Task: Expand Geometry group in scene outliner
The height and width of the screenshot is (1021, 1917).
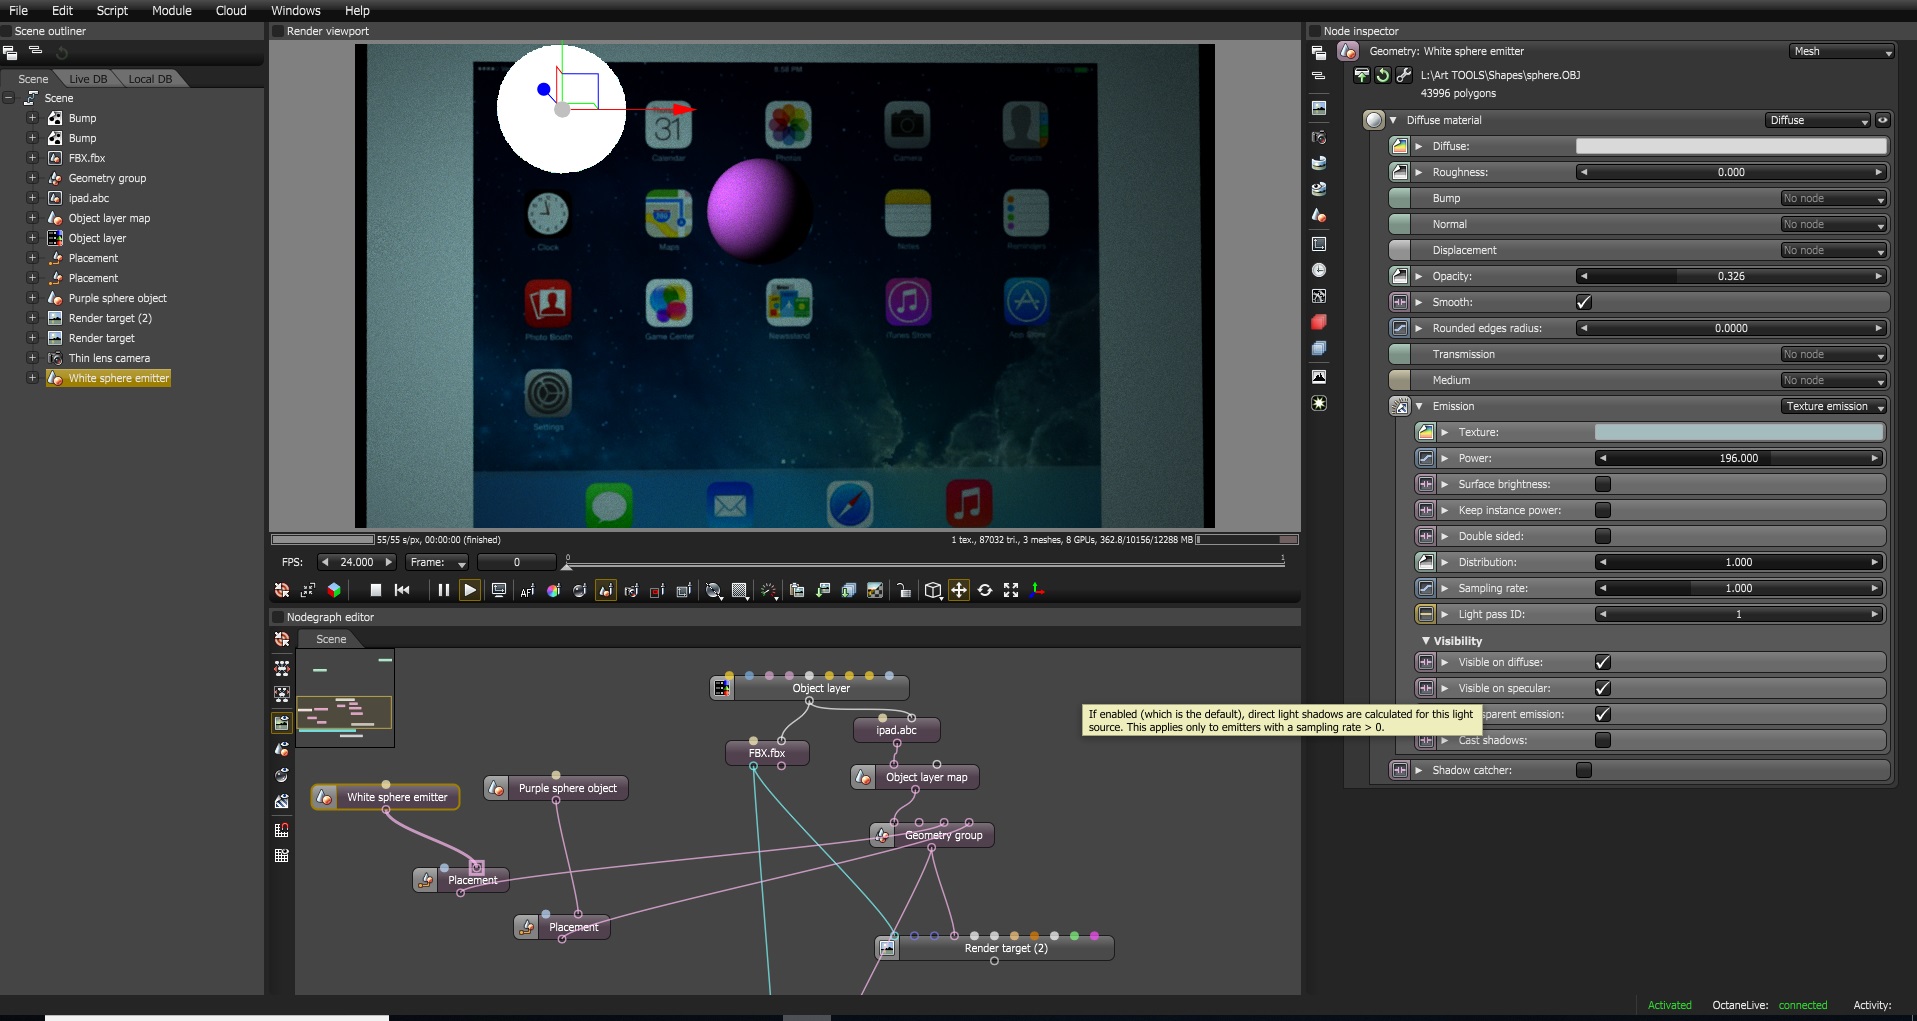Action: coord(32,178)
